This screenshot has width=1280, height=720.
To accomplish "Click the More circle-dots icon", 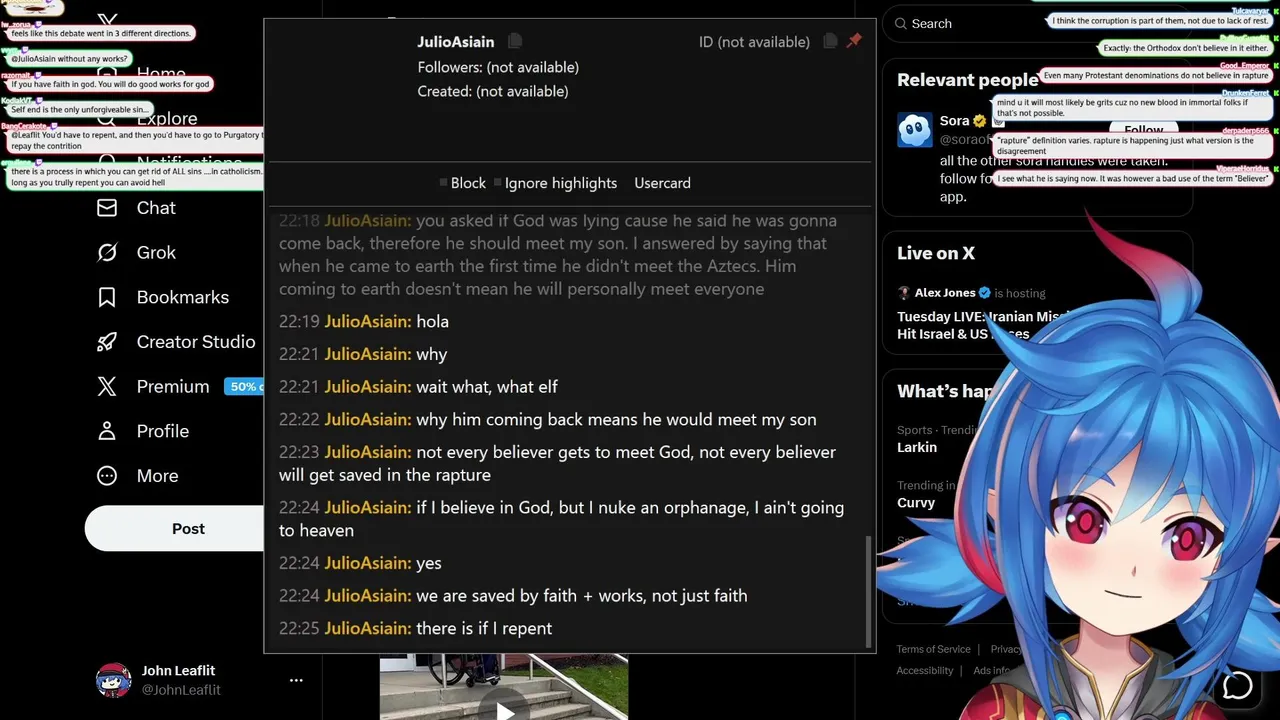I will point(107,476).
